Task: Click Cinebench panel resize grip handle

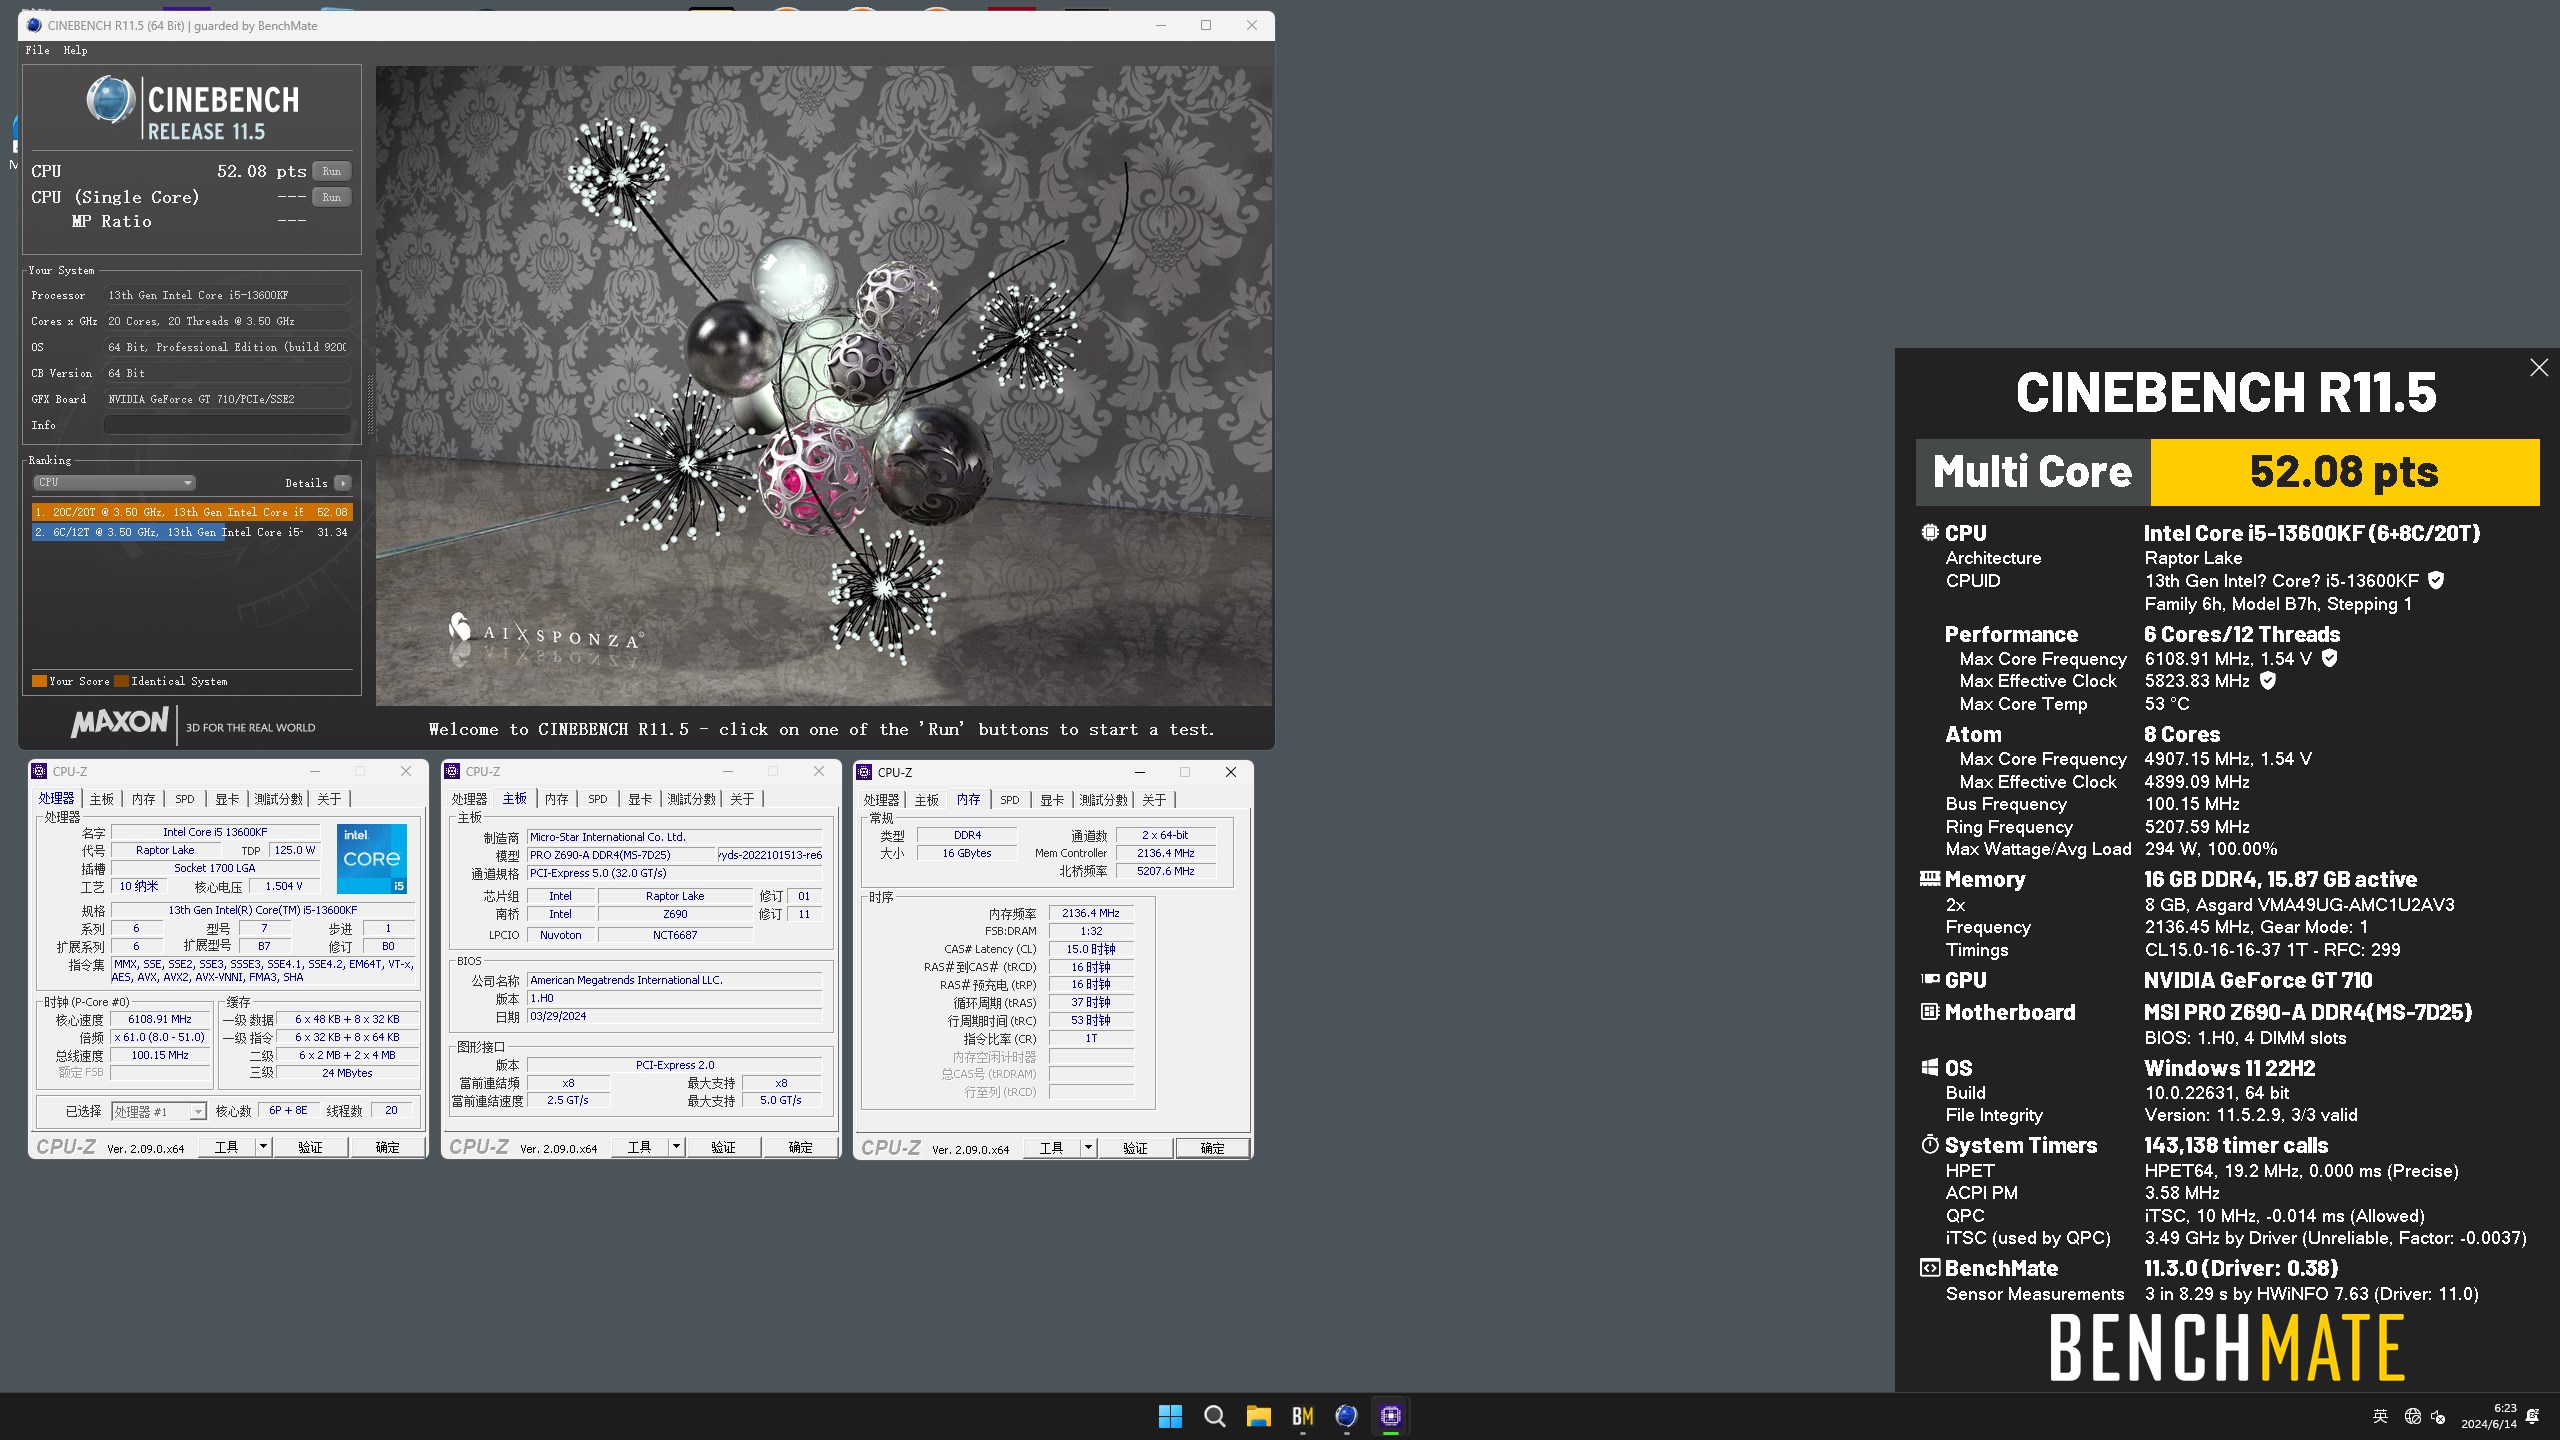Action: coord(369,405)
